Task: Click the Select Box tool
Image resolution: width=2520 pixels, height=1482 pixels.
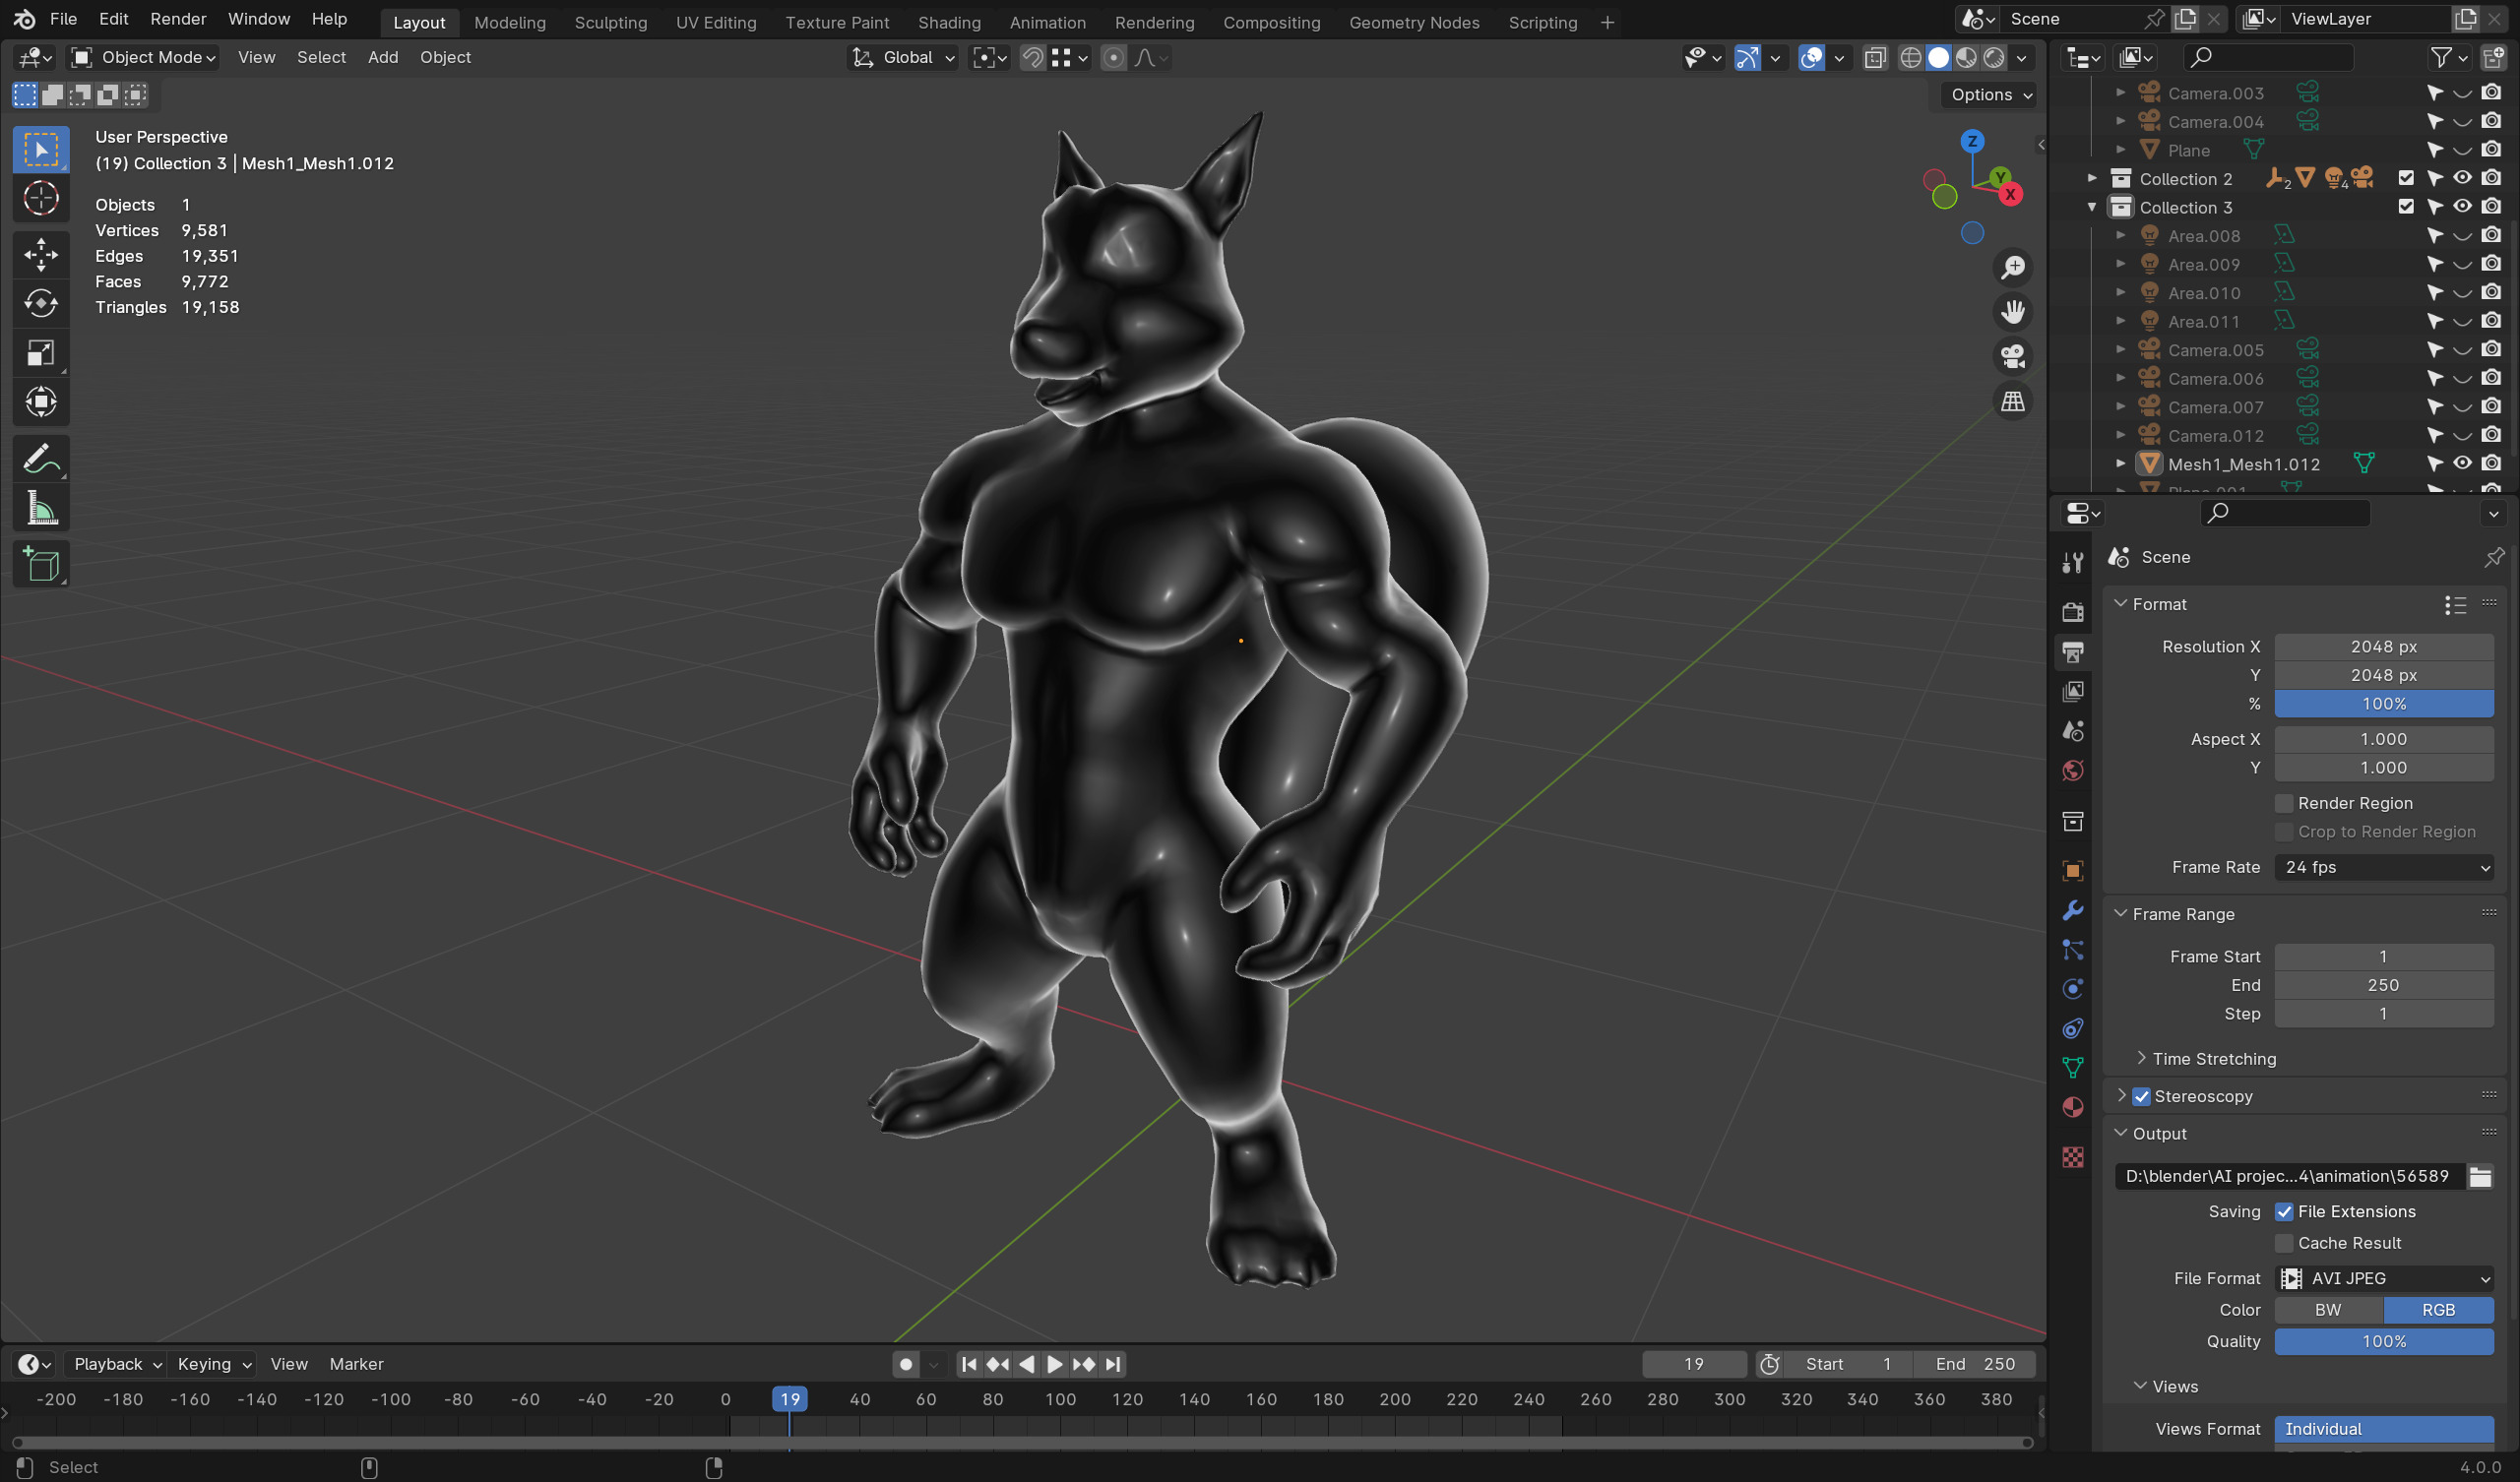Action: tap(41, 149)
